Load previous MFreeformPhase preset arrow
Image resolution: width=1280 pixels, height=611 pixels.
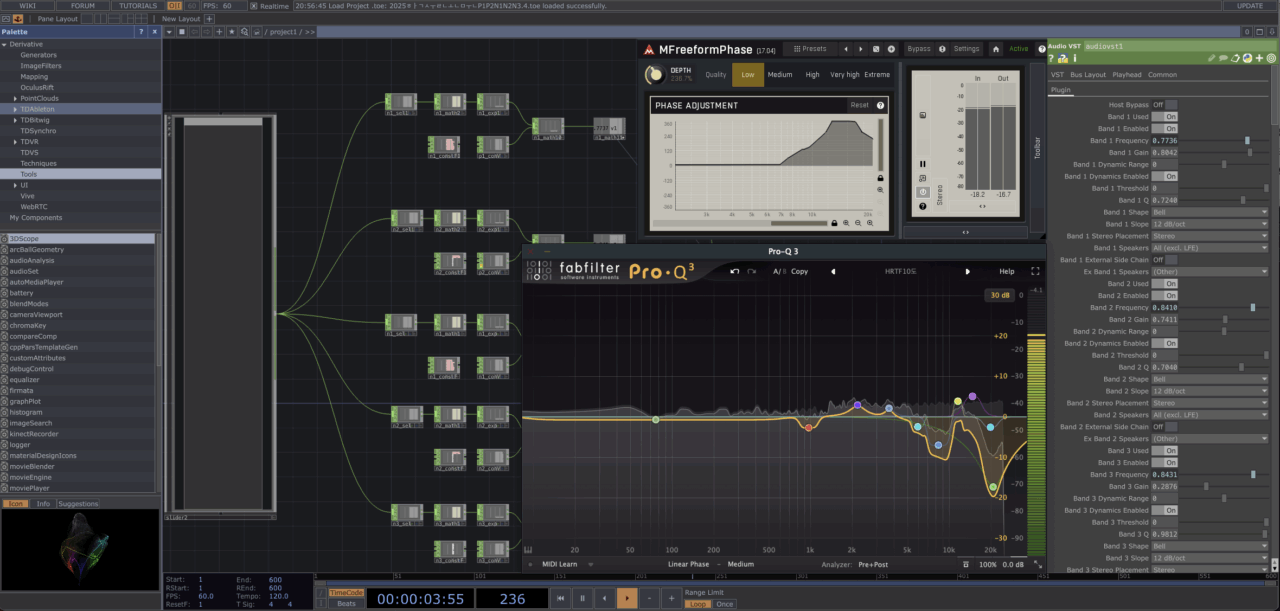pyautogui.click(x=845, y=49)
